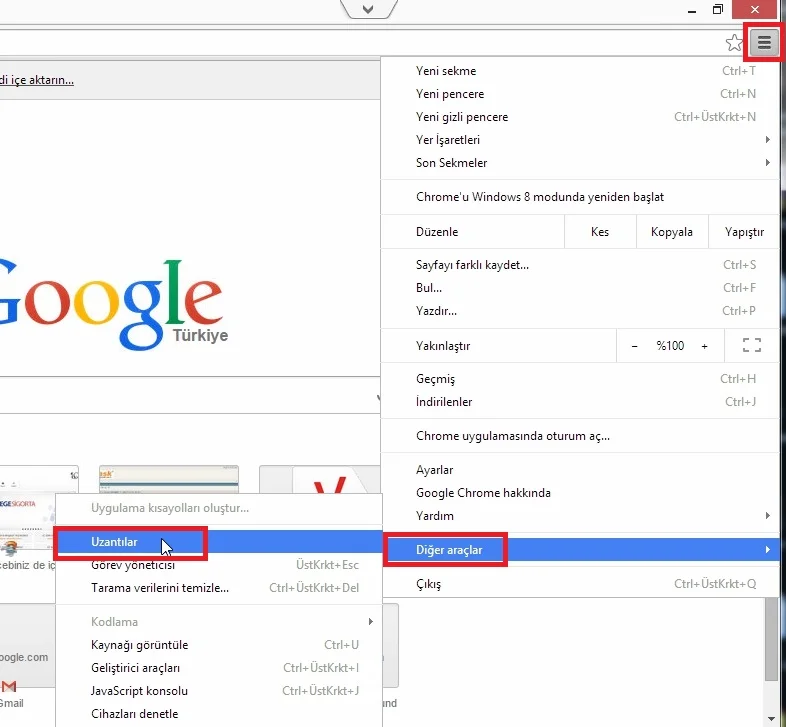786x727 pixels.
Task: Click the Kopyala edit button
Action: (x=671, y=232)
